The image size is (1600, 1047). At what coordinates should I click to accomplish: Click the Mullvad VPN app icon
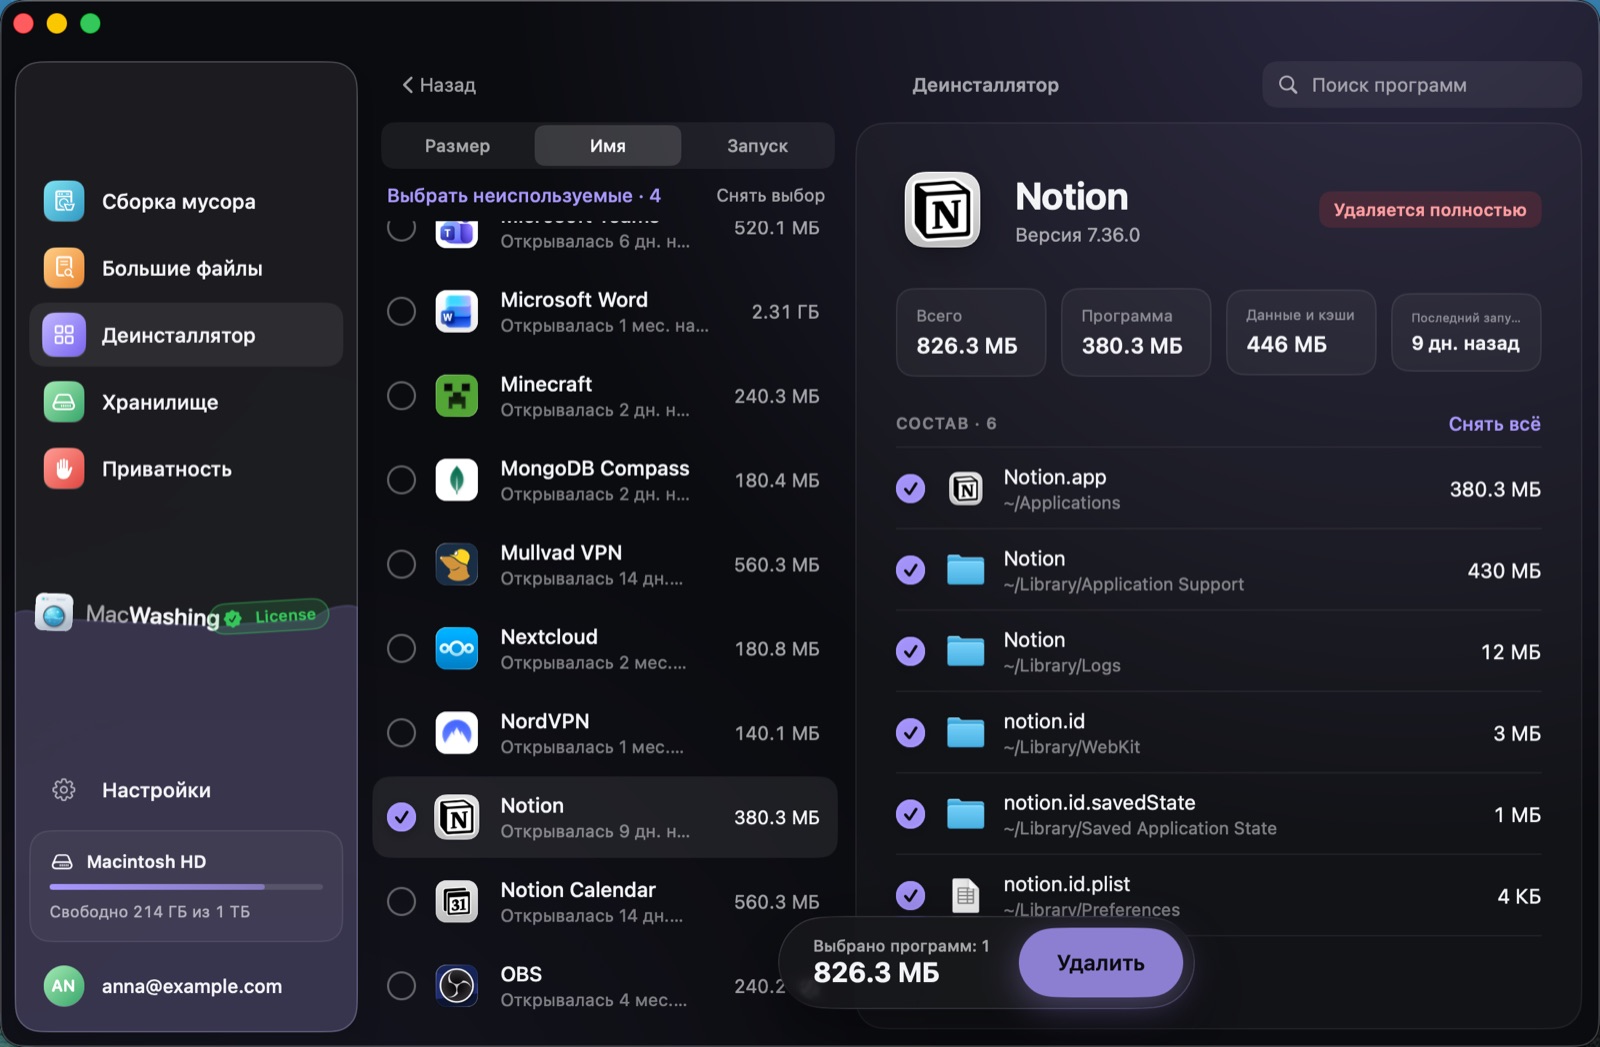coord(457,564)
